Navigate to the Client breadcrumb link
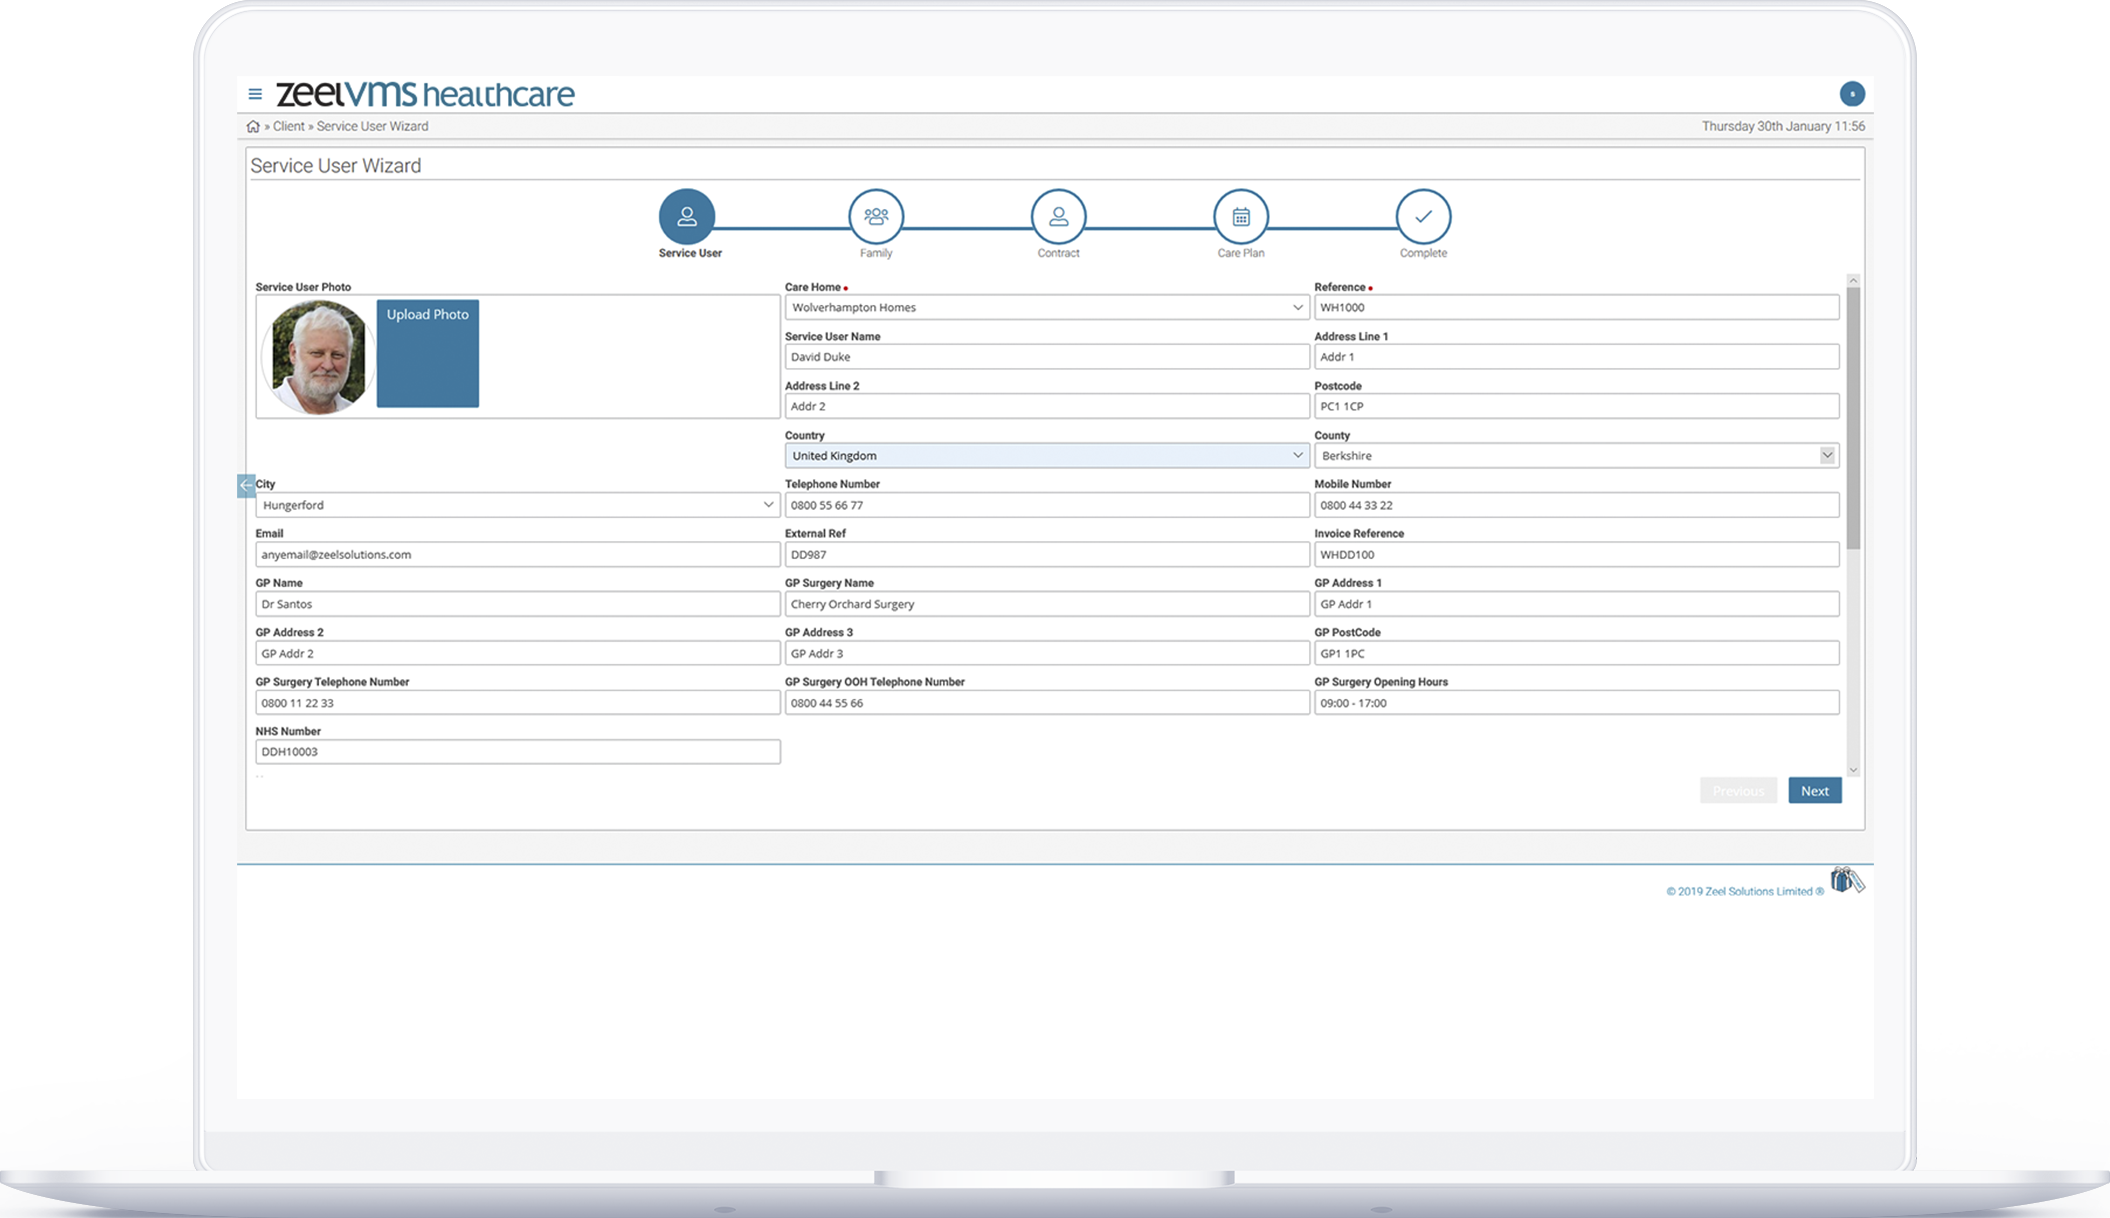2110x1218 pixels. tap(288, 126)
